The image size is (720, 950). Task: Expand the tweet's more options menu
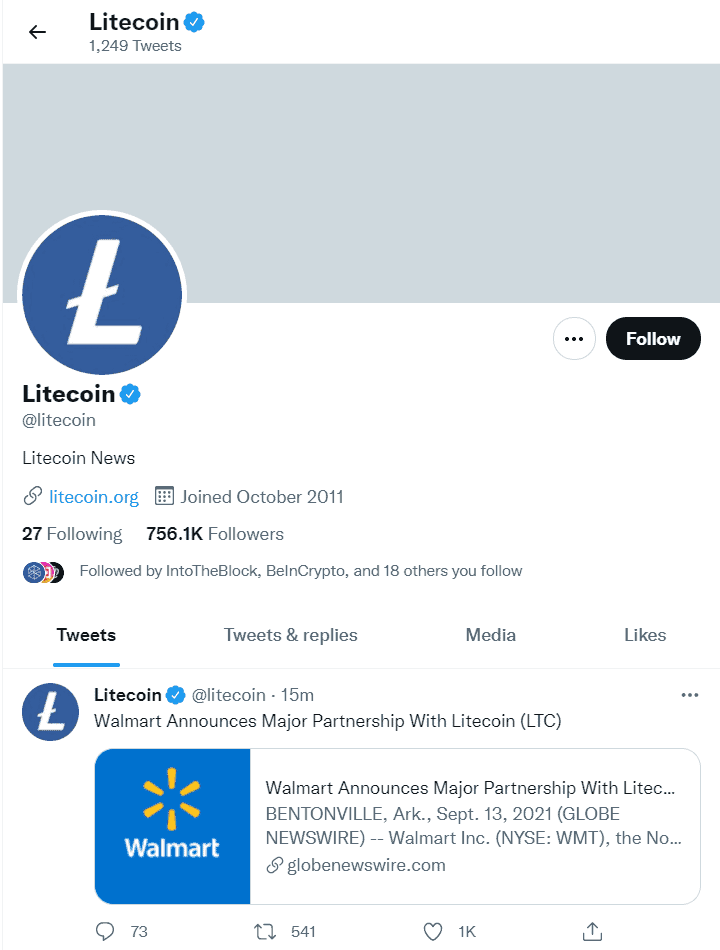689,695
